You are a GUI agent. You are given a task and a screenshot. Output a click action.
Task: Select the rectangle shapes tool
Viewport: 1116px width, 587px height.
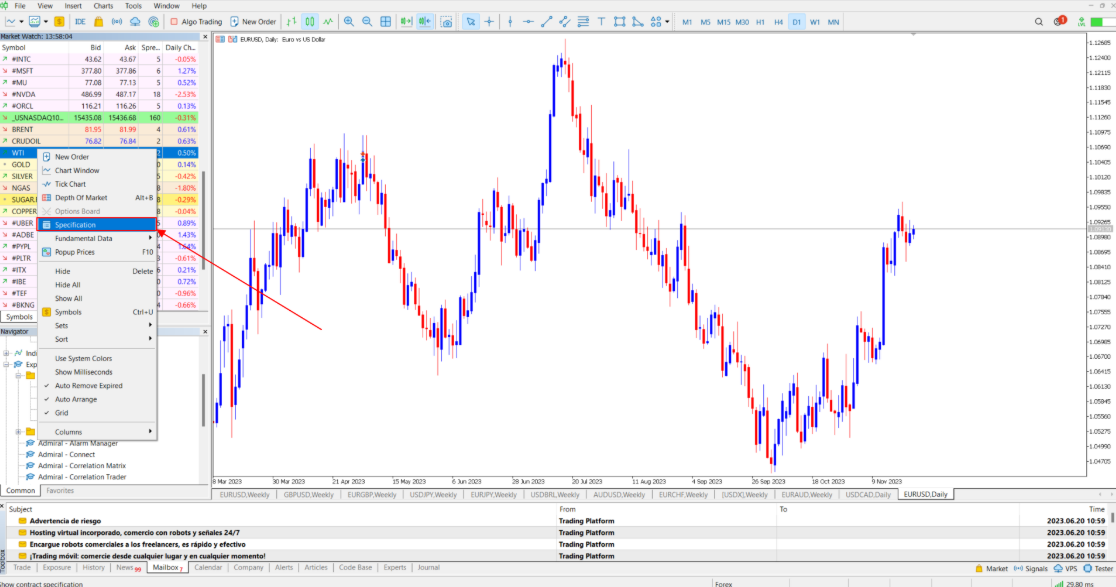click(x=619, y=22)
